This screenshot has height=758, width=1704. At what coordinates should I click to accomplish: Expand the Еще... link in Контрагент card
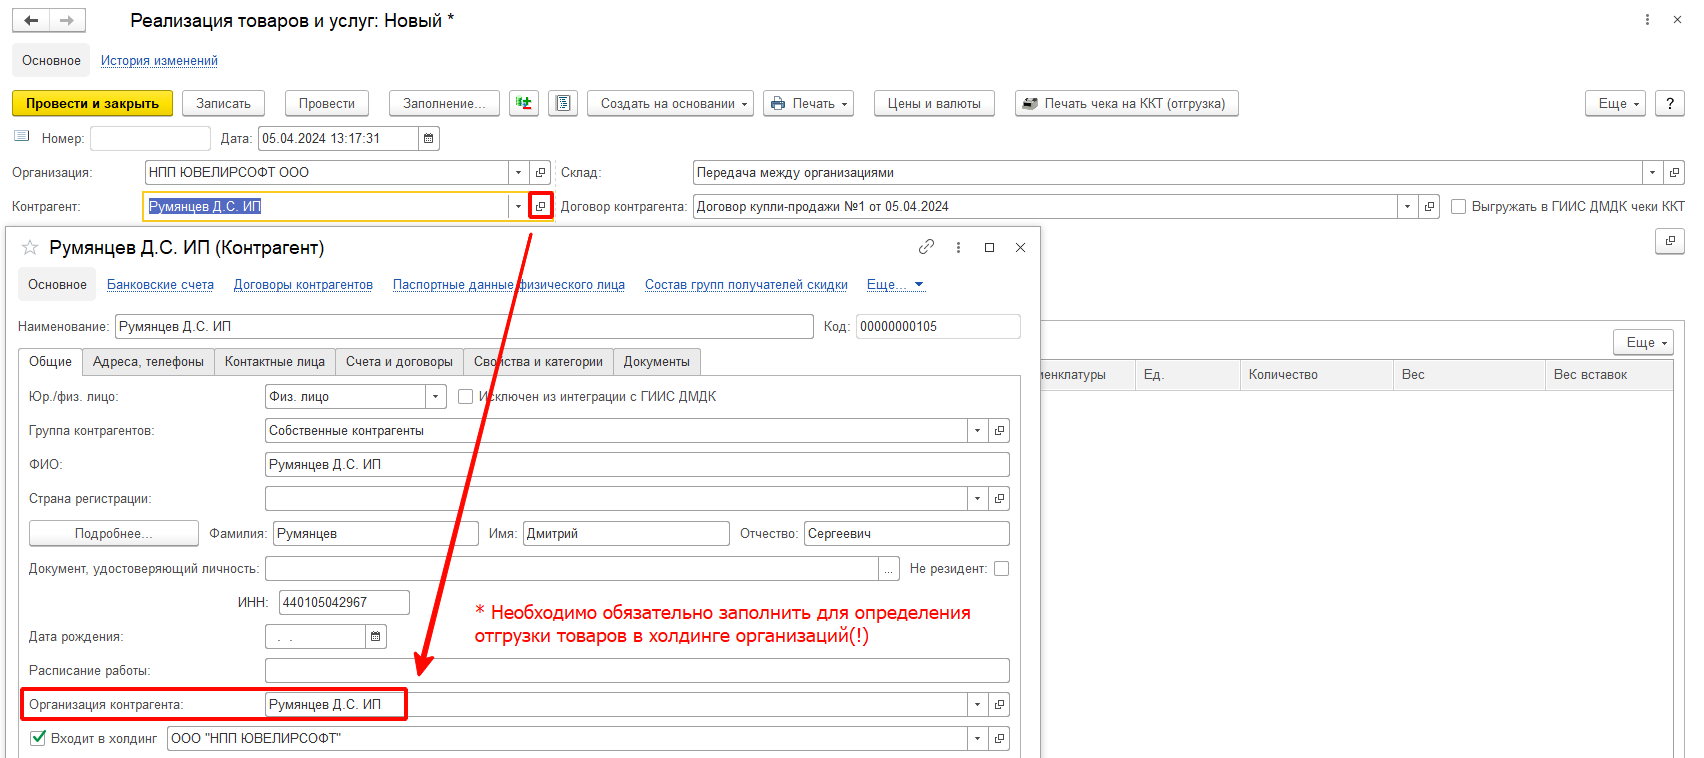tap(895, 284)
